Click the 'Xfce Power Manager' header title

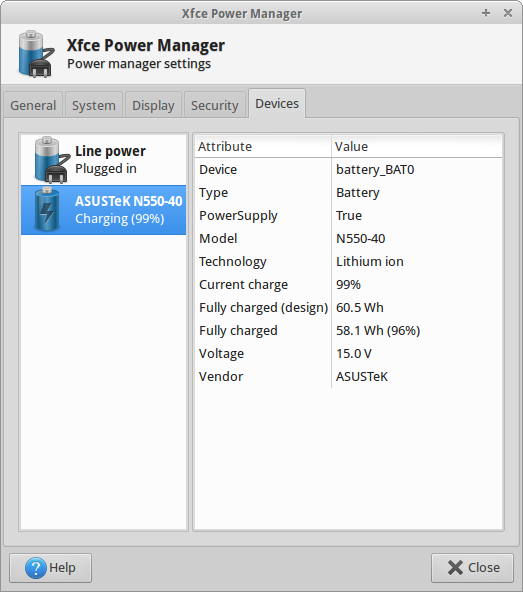point(146,45)
